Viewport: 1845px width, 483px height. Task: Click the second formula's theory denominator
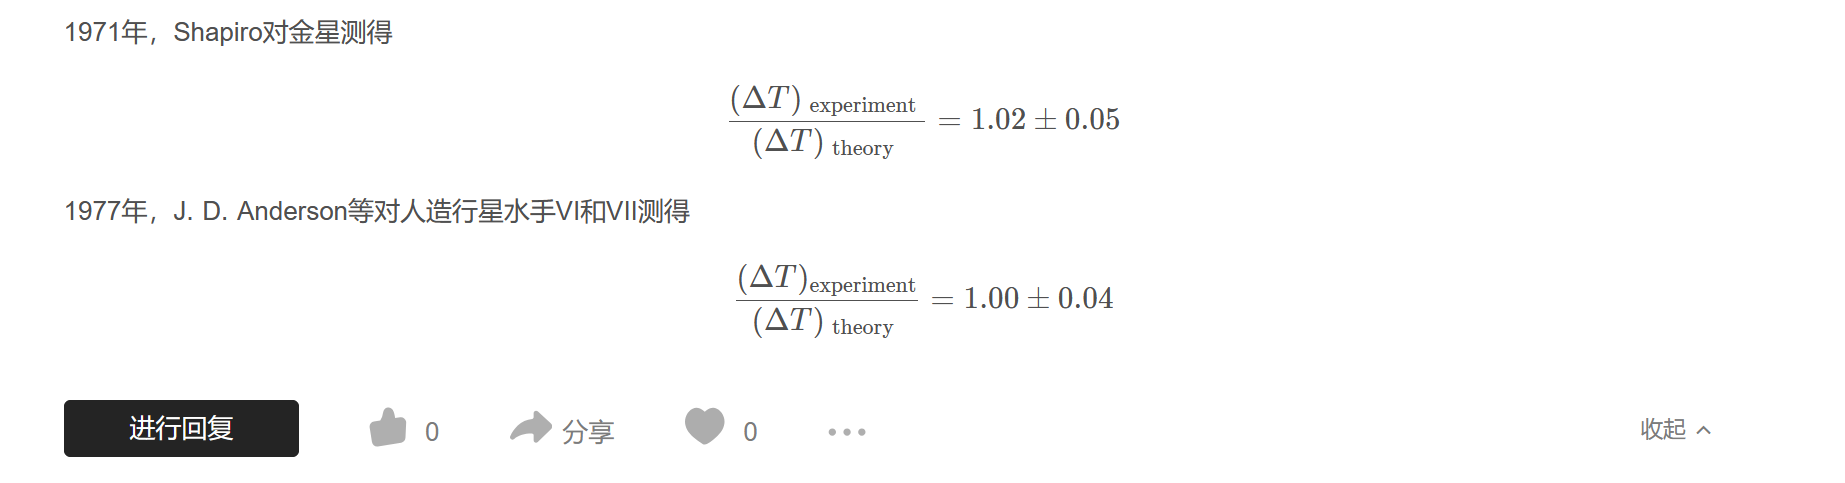click(x=823, y=323)
